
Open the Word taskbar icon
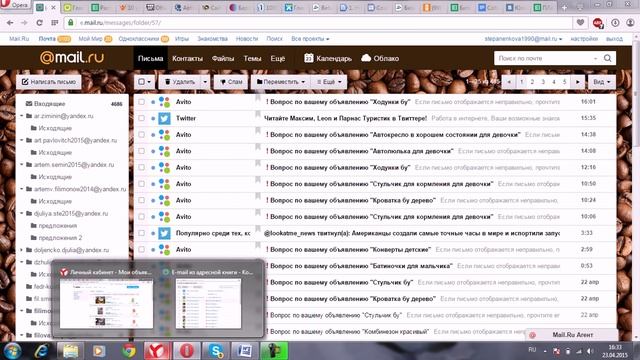pyautogui.click(x=244, y=351)
